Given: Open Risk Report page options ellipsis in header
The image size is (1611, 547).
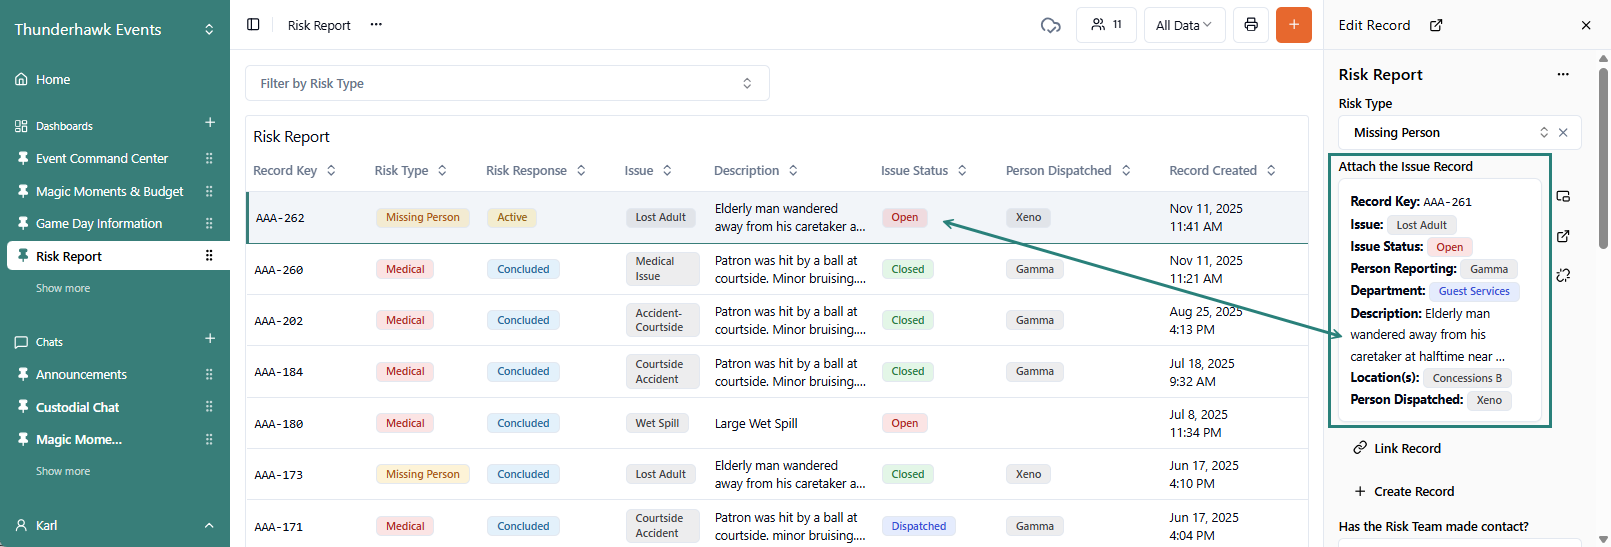Looking at the screenshot, I should (x=376, y=25).
